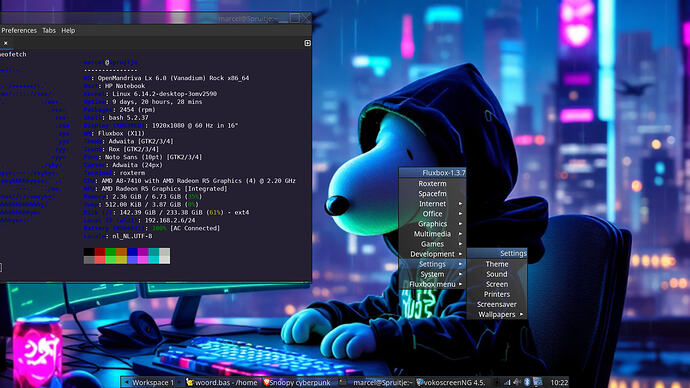This screenshot has height=388, width=690.
Task: Open Screensaver in the Settings submenu
Action: (x=497, y=304)
